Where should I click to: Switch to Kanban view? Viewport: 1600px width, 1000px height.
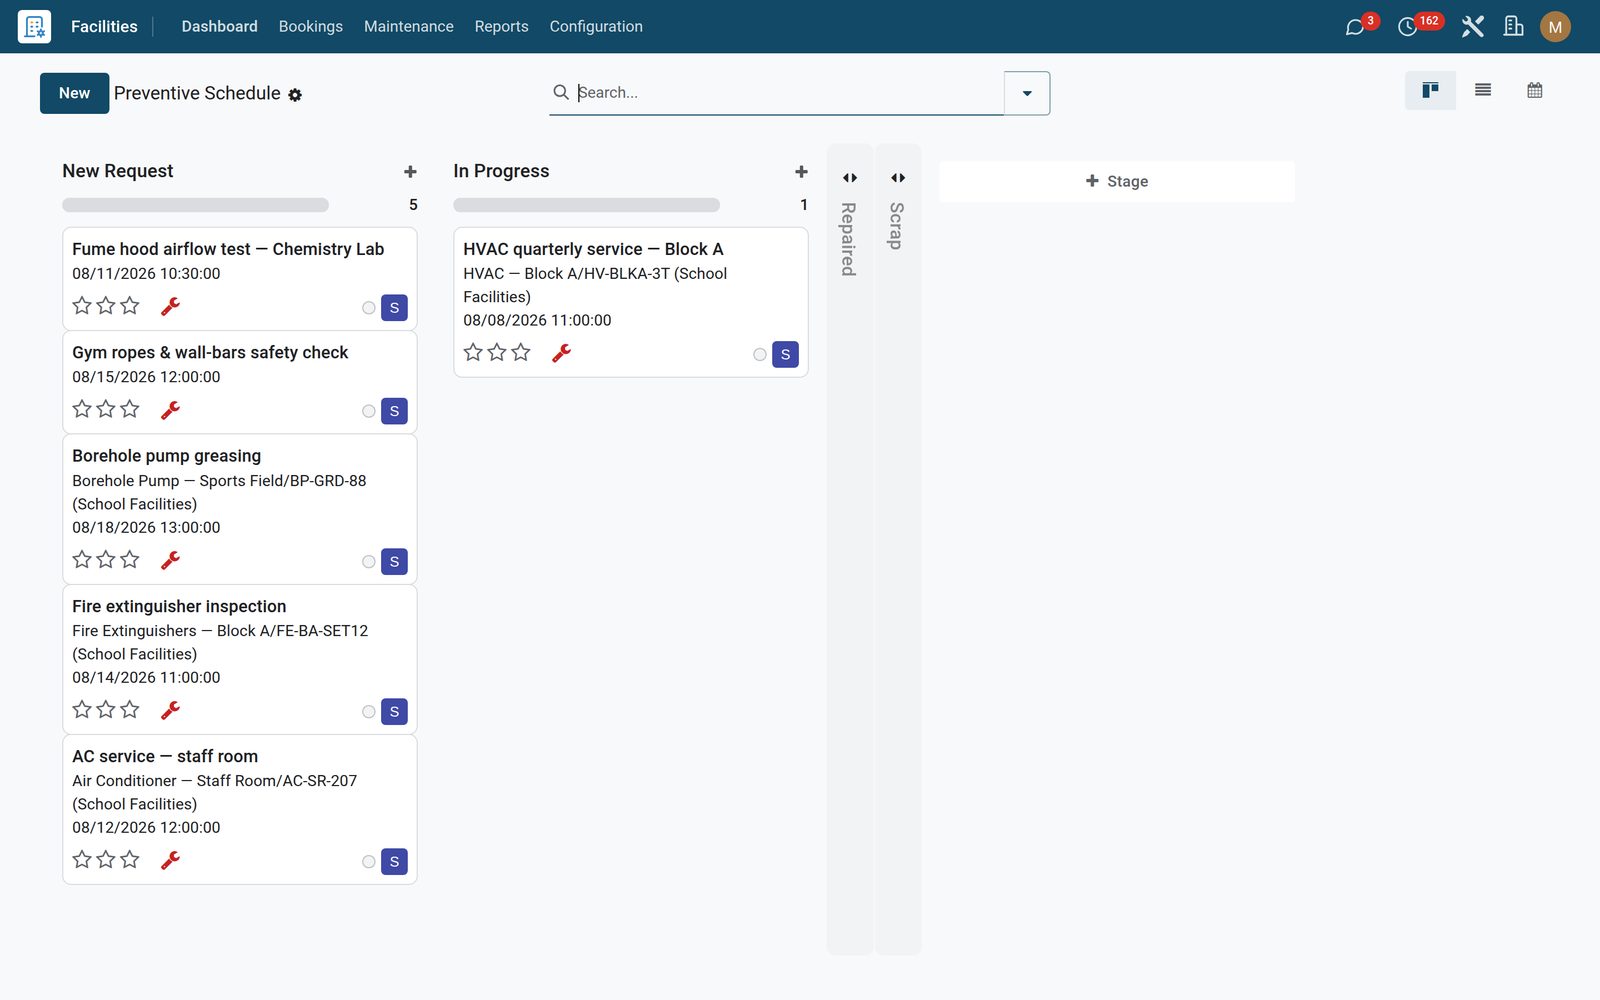[1430, 90]
